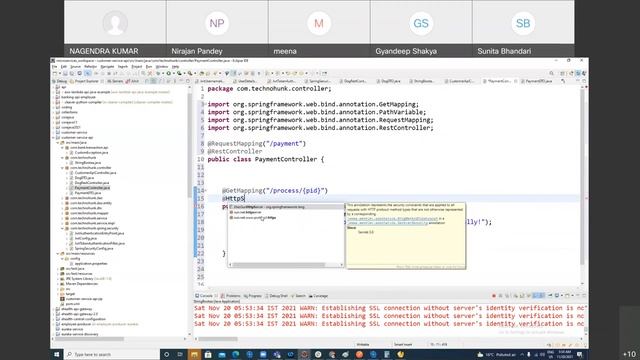Open the Refactor menu

(90, 67)
